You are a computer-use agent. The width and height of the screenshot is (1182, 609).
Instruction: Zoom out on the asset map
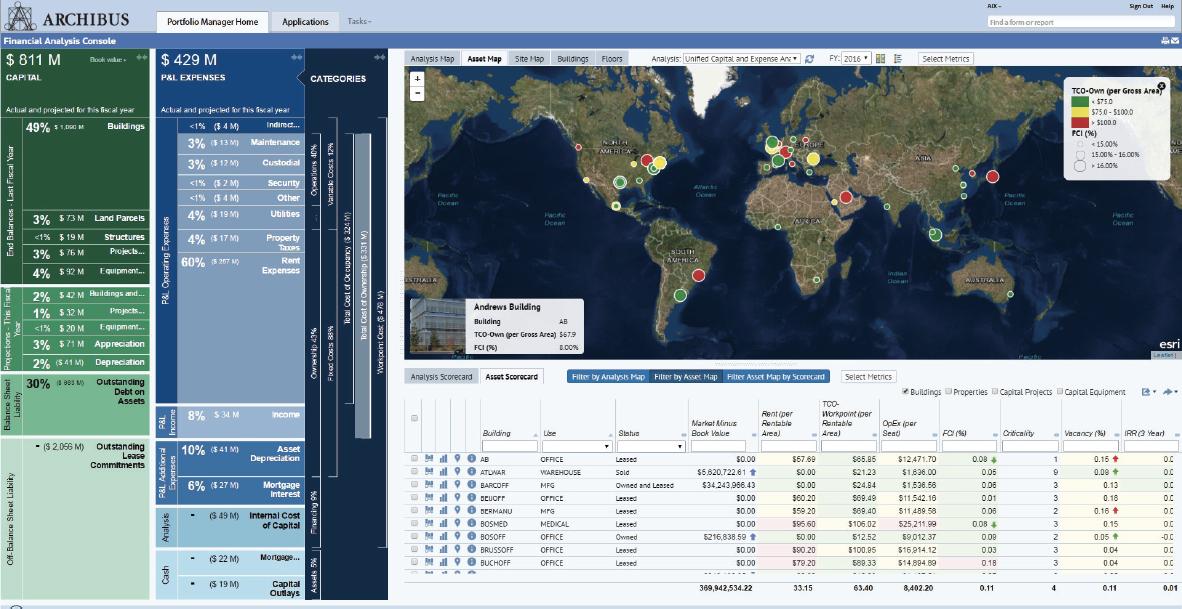(x=418, y=93)
